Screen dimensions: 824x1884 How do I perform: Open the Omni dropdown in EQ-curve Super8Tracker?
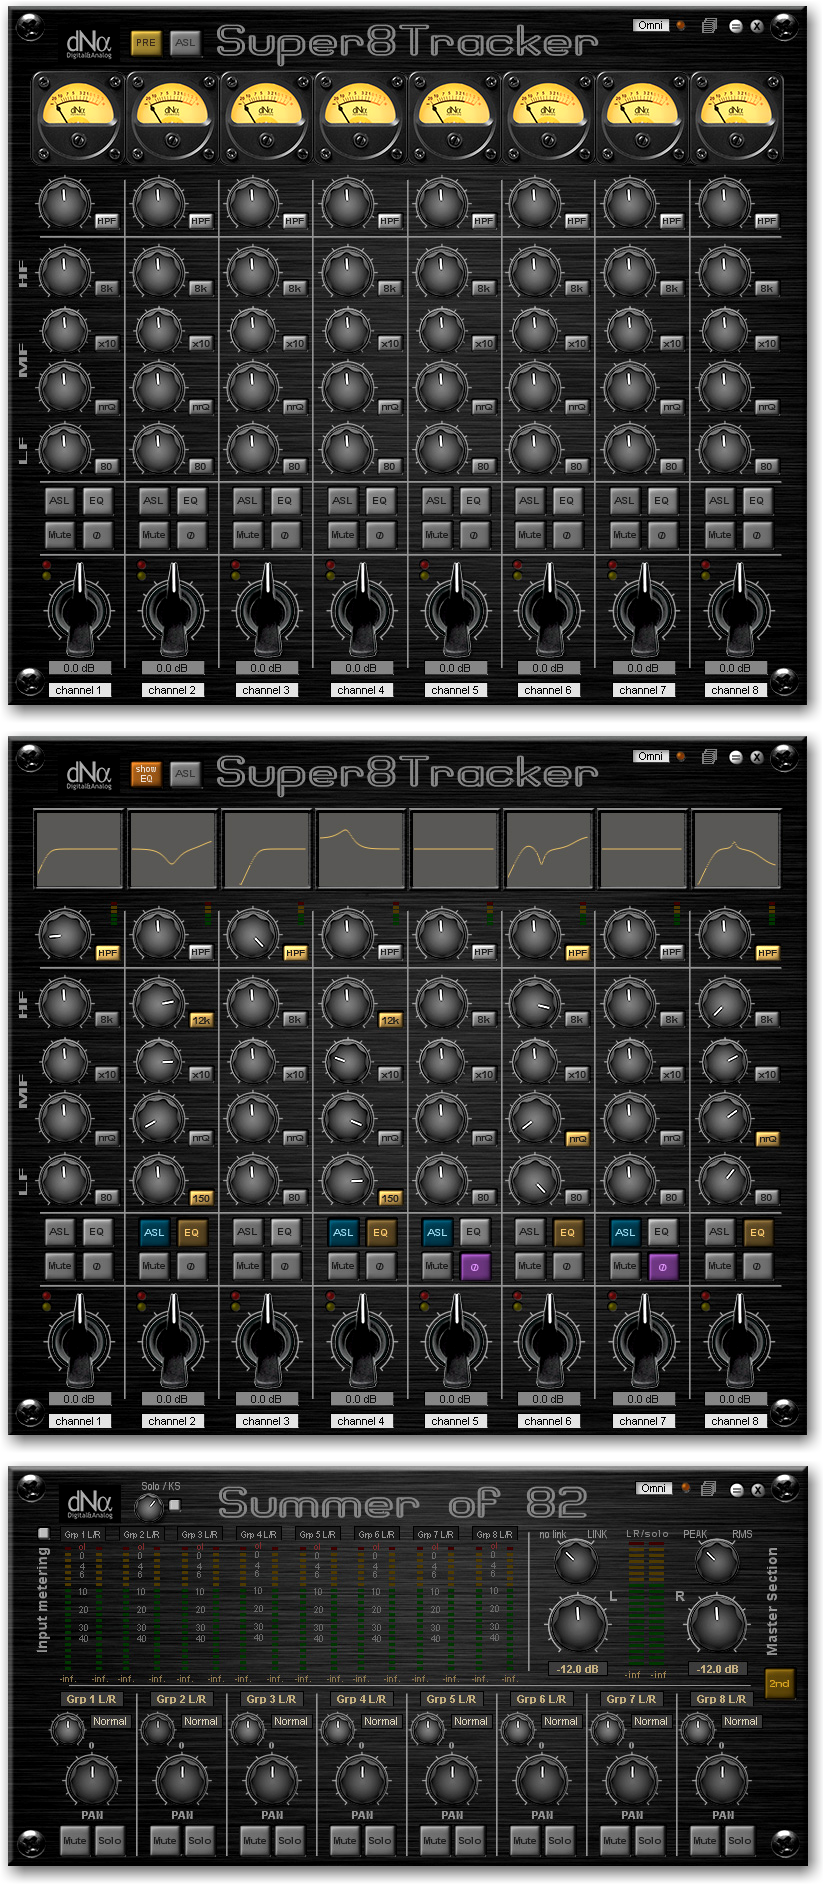pyautogui.click(x=651, y=756)
